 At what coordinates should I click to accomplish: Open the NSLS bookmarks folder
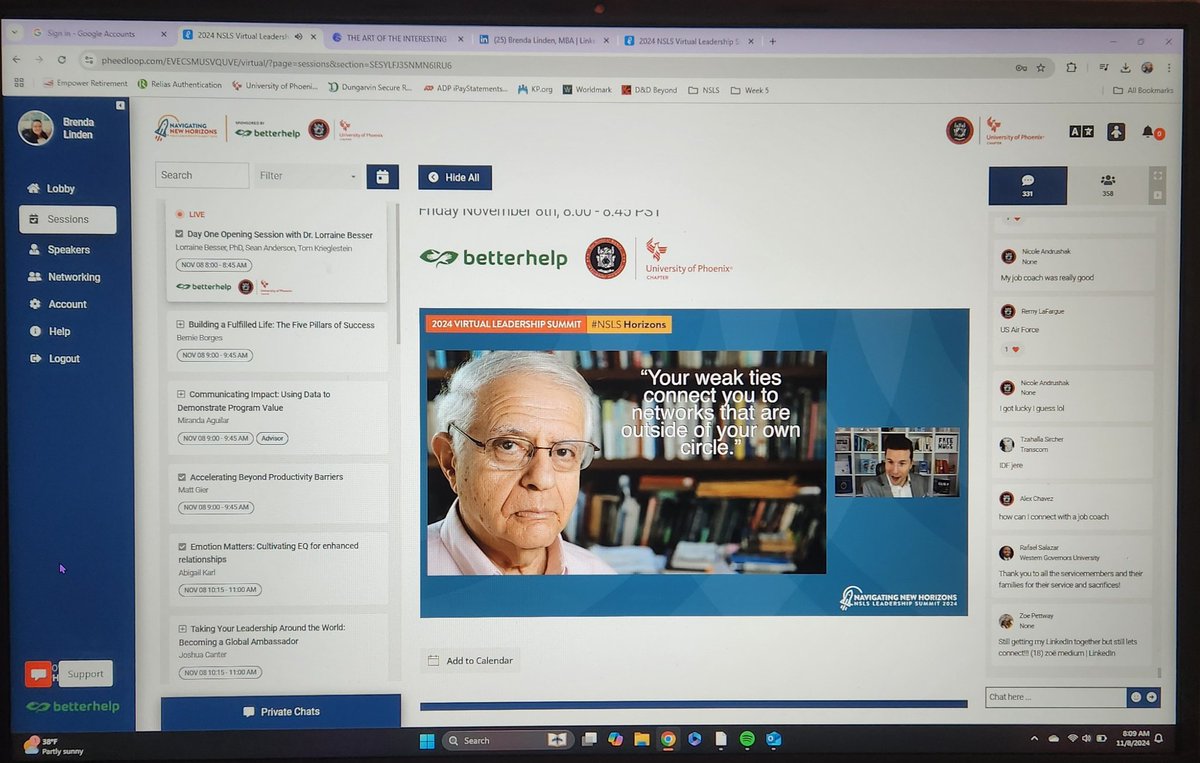(704, 90)
